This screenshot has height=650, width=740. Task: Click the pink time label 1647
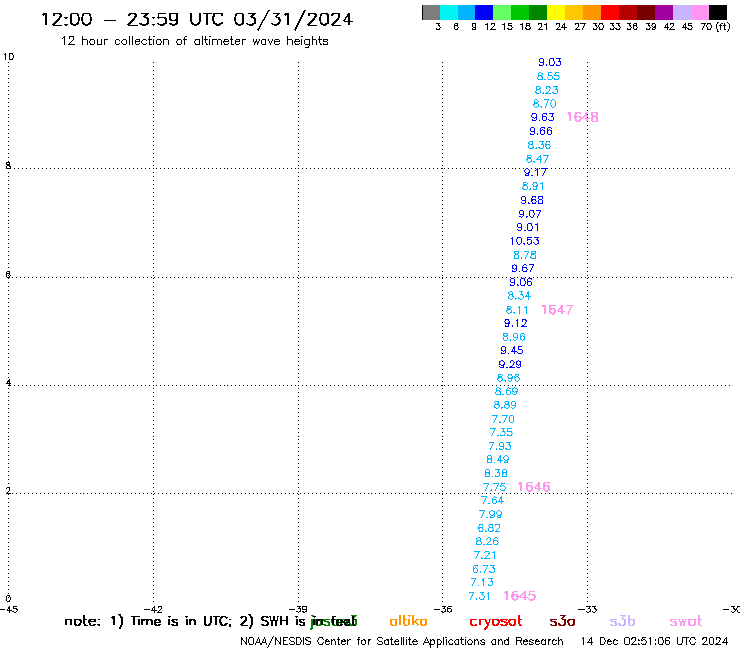click(557, 310)
